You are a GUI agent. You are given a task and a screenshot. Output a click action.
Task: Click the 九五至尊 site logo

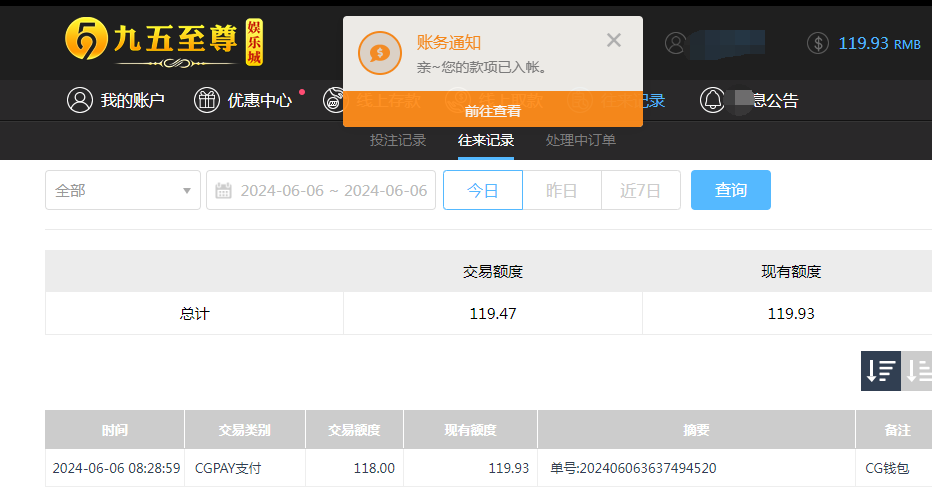tap(165, 42)
